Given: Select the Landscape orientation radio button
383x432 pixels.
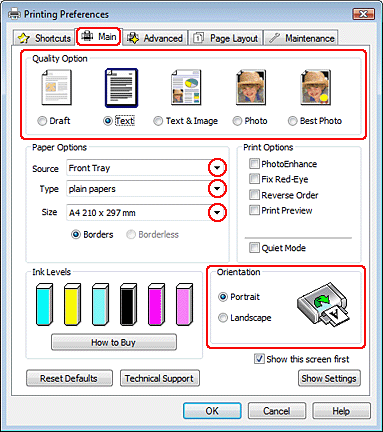Looking at the screenshot, I should coord(223,318).
